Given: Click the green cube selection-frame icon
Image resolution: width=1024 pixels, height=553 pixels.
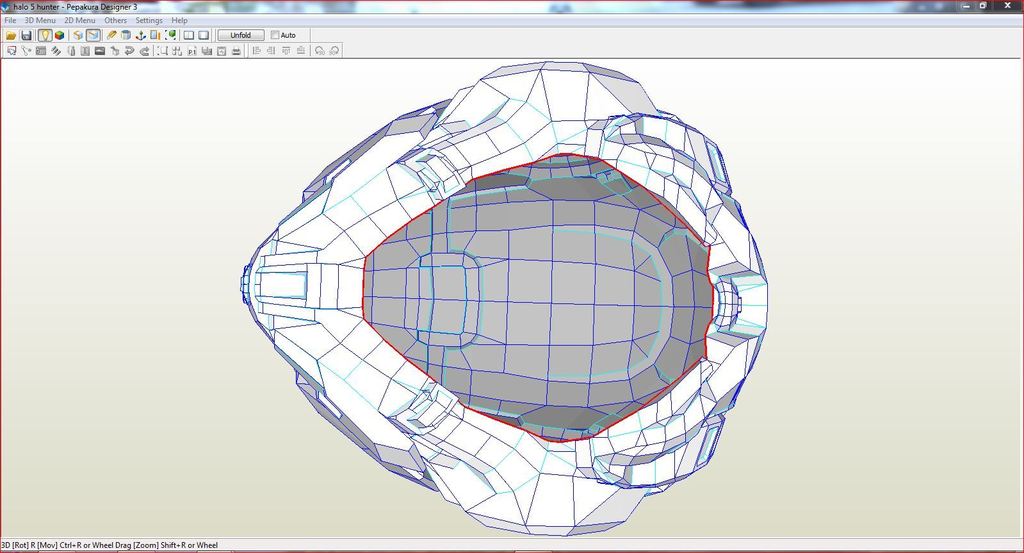Looking at the screenshot, I should (x=170, y=35).
